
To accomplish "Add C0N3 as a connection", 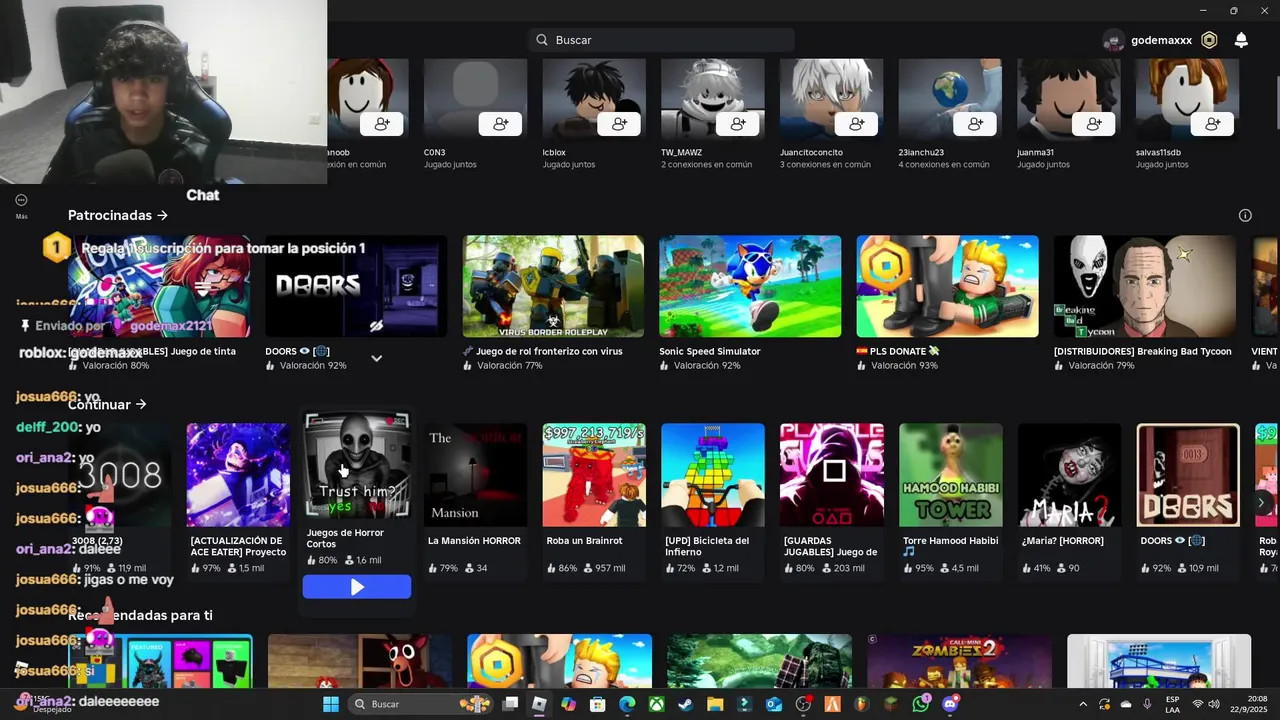I will pos(500,124).
